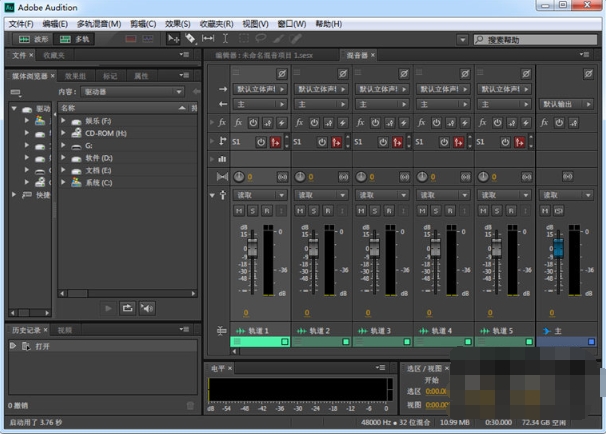
Task: Open track 1 读取 automation mode dropdown
Action: pyautogui.click(x=260, y=195)
